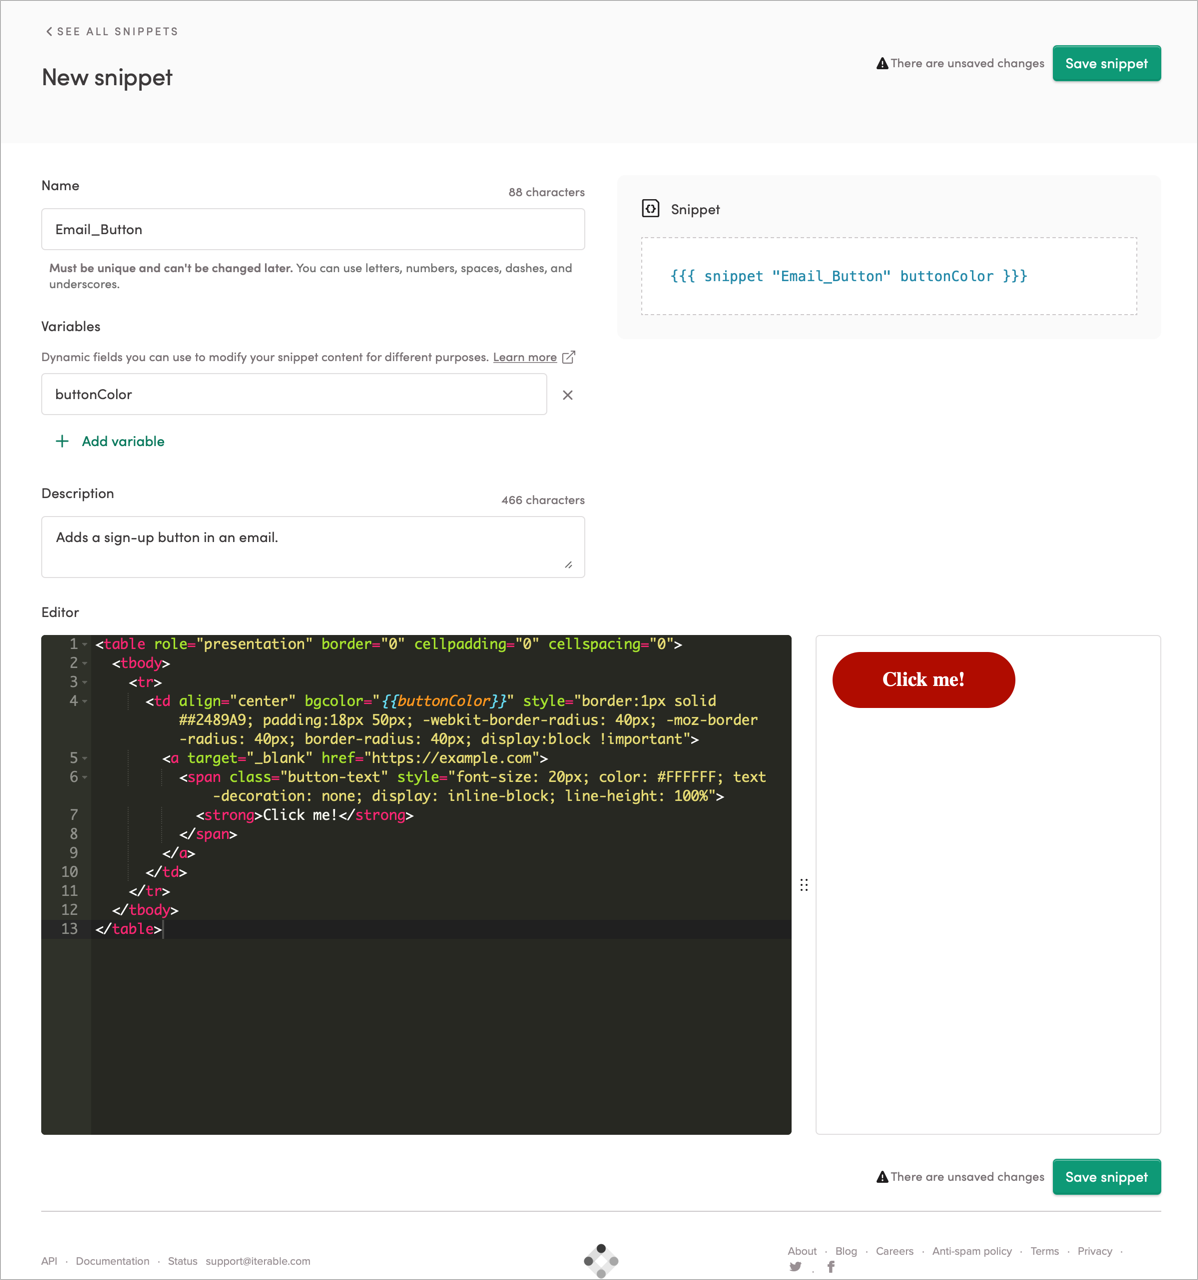
Task: Click the external-link icon after Learn more
Action: (x=568, y=356)
